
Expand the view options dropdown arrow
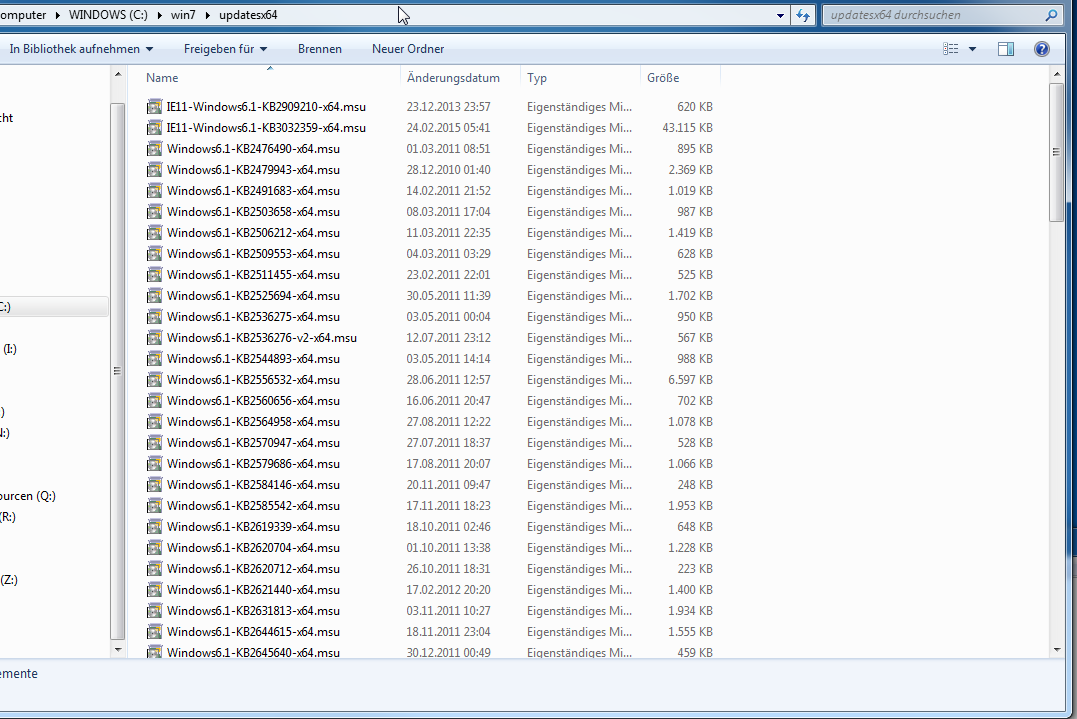[x=972, y=49]
